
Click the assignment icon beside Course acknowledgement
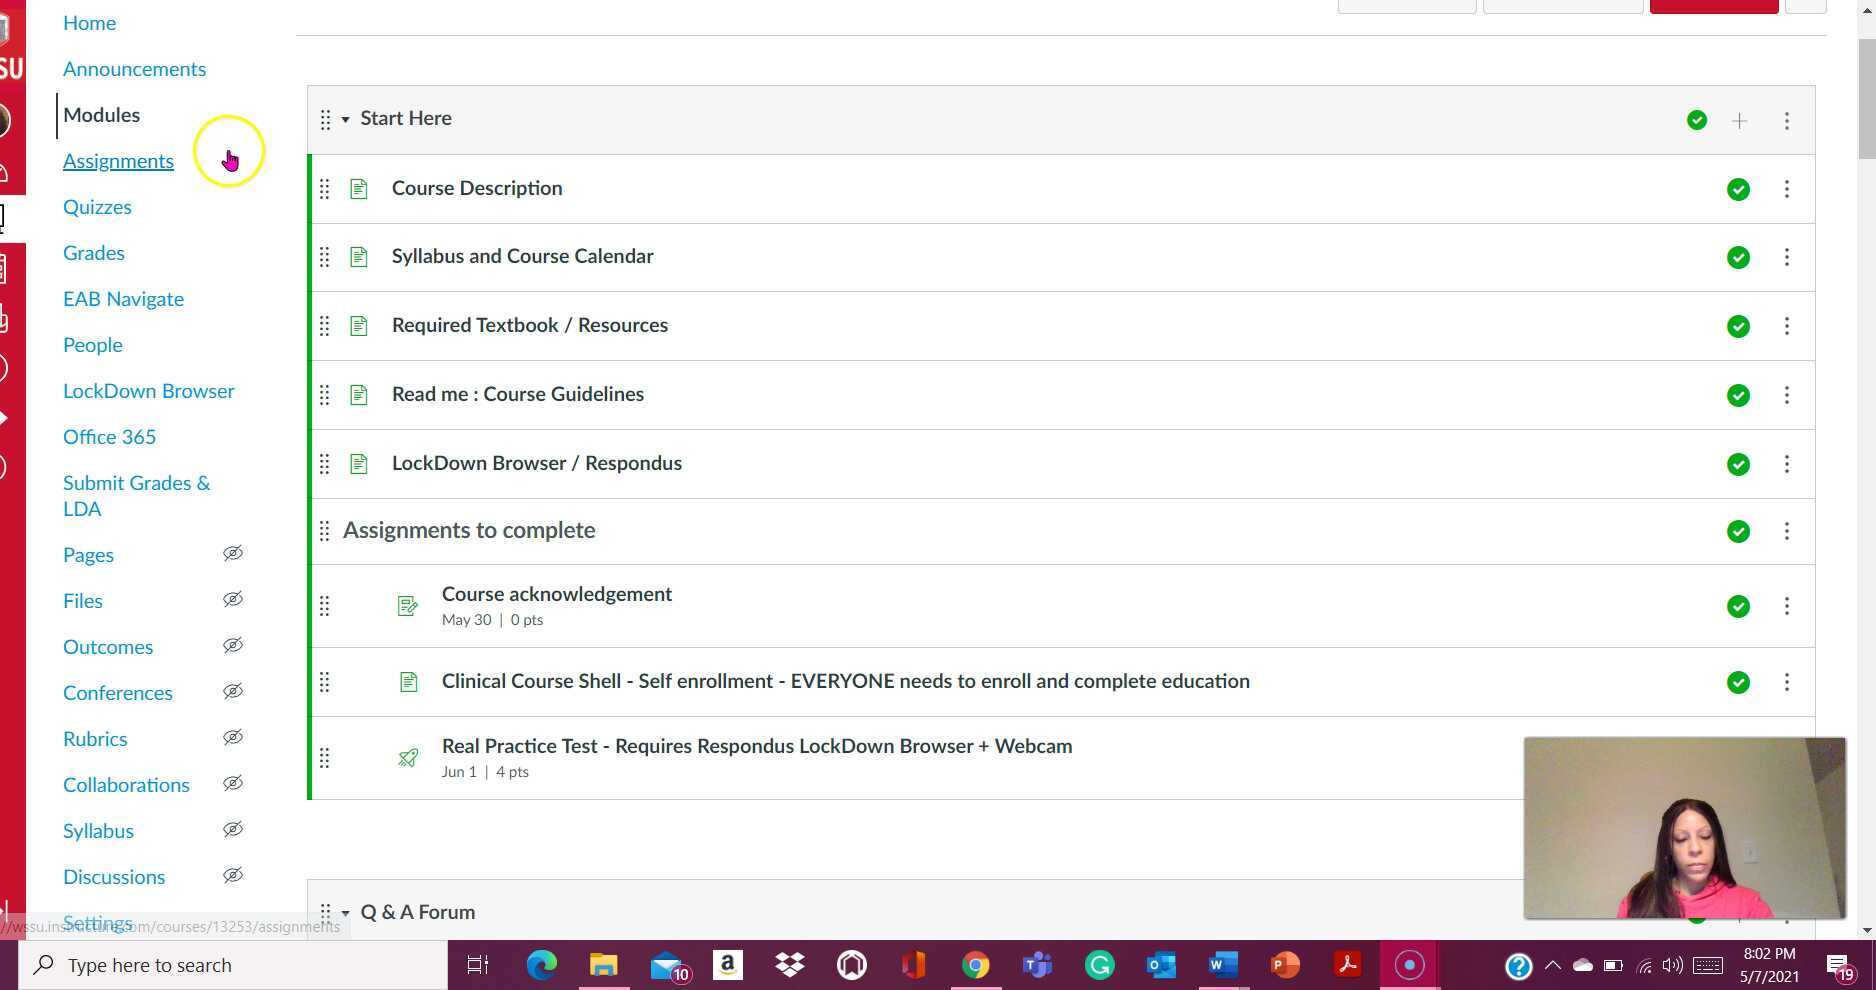pyautogui.click(x=407, y=605)
